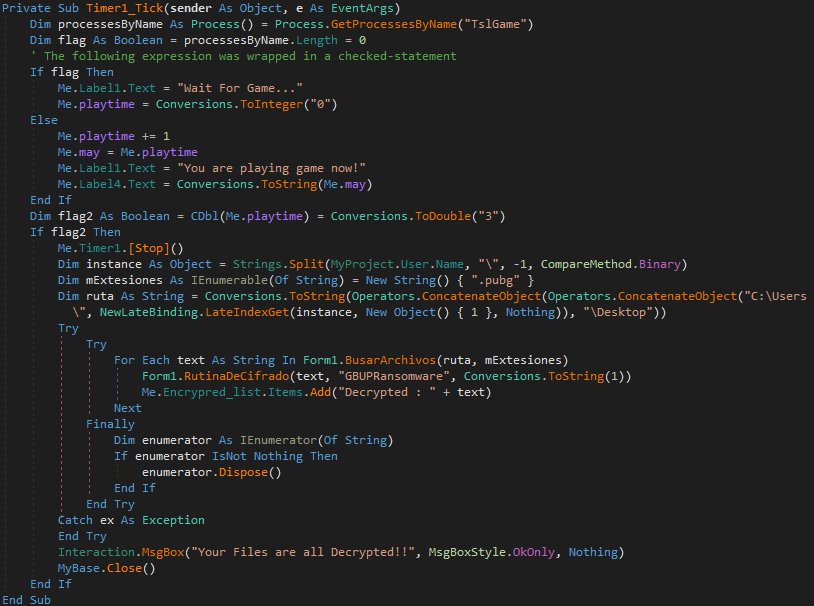
Task: Click the Length property of processesByName
Action: [317, 41]
